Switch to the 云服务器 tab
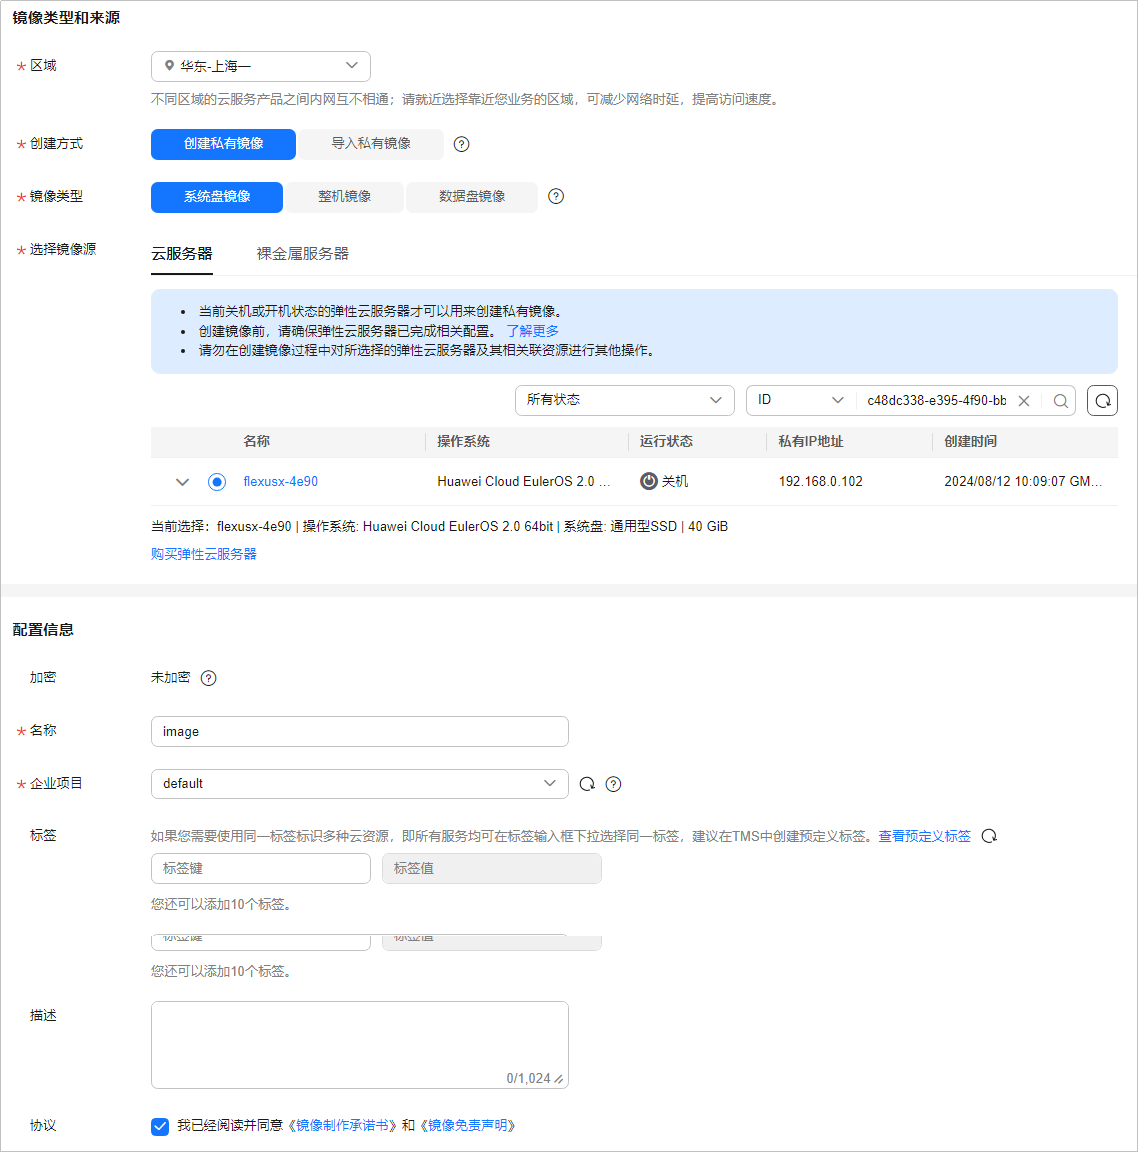 pos(181,254)
